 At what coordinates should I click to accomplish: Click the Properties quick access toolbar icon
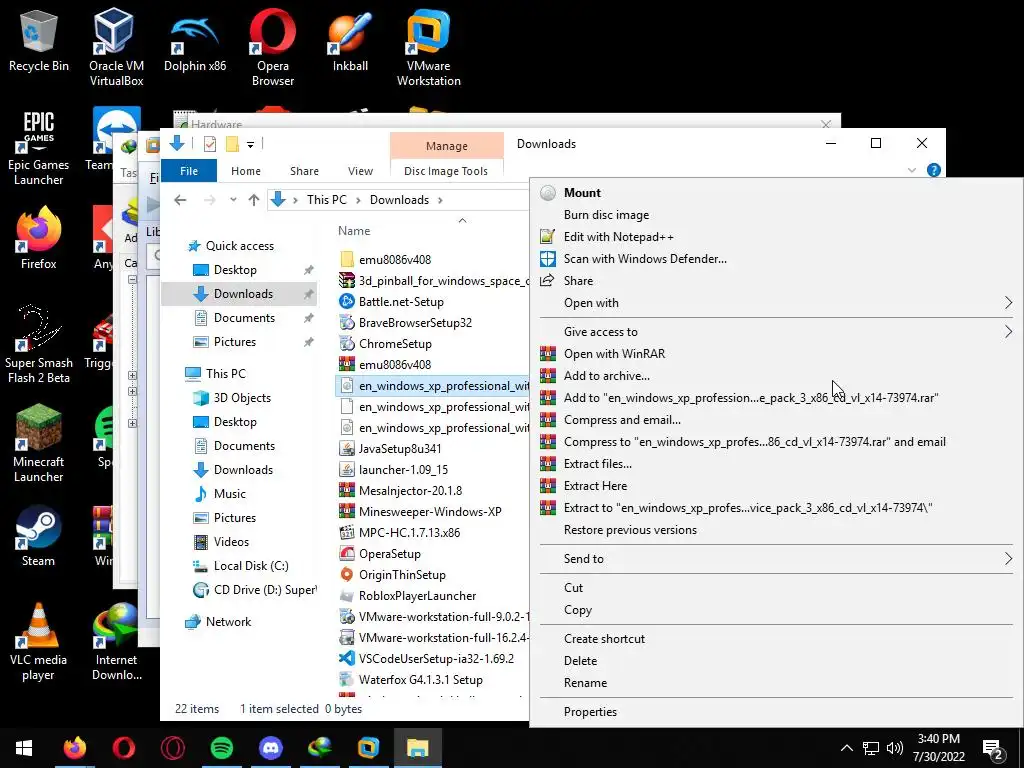click(210, 144)
